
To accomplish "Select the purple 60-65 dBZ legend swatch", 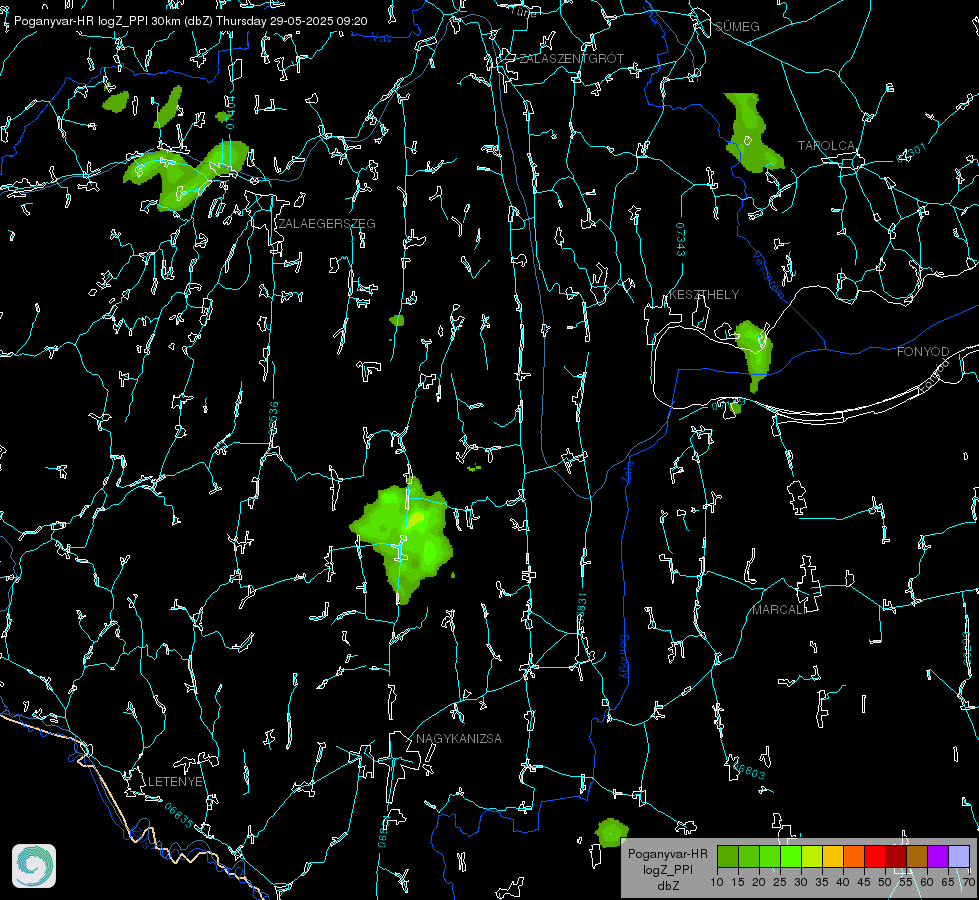I will (x=938, y=856).
